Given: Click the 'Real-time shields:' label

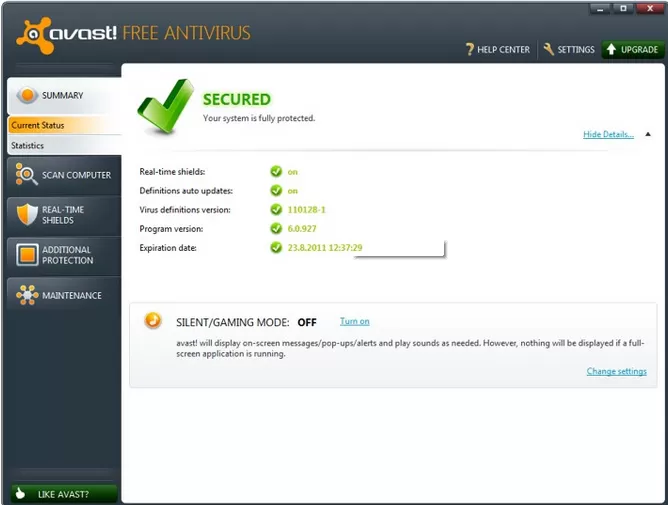Looking at the screenshot, I should (172, 172).
